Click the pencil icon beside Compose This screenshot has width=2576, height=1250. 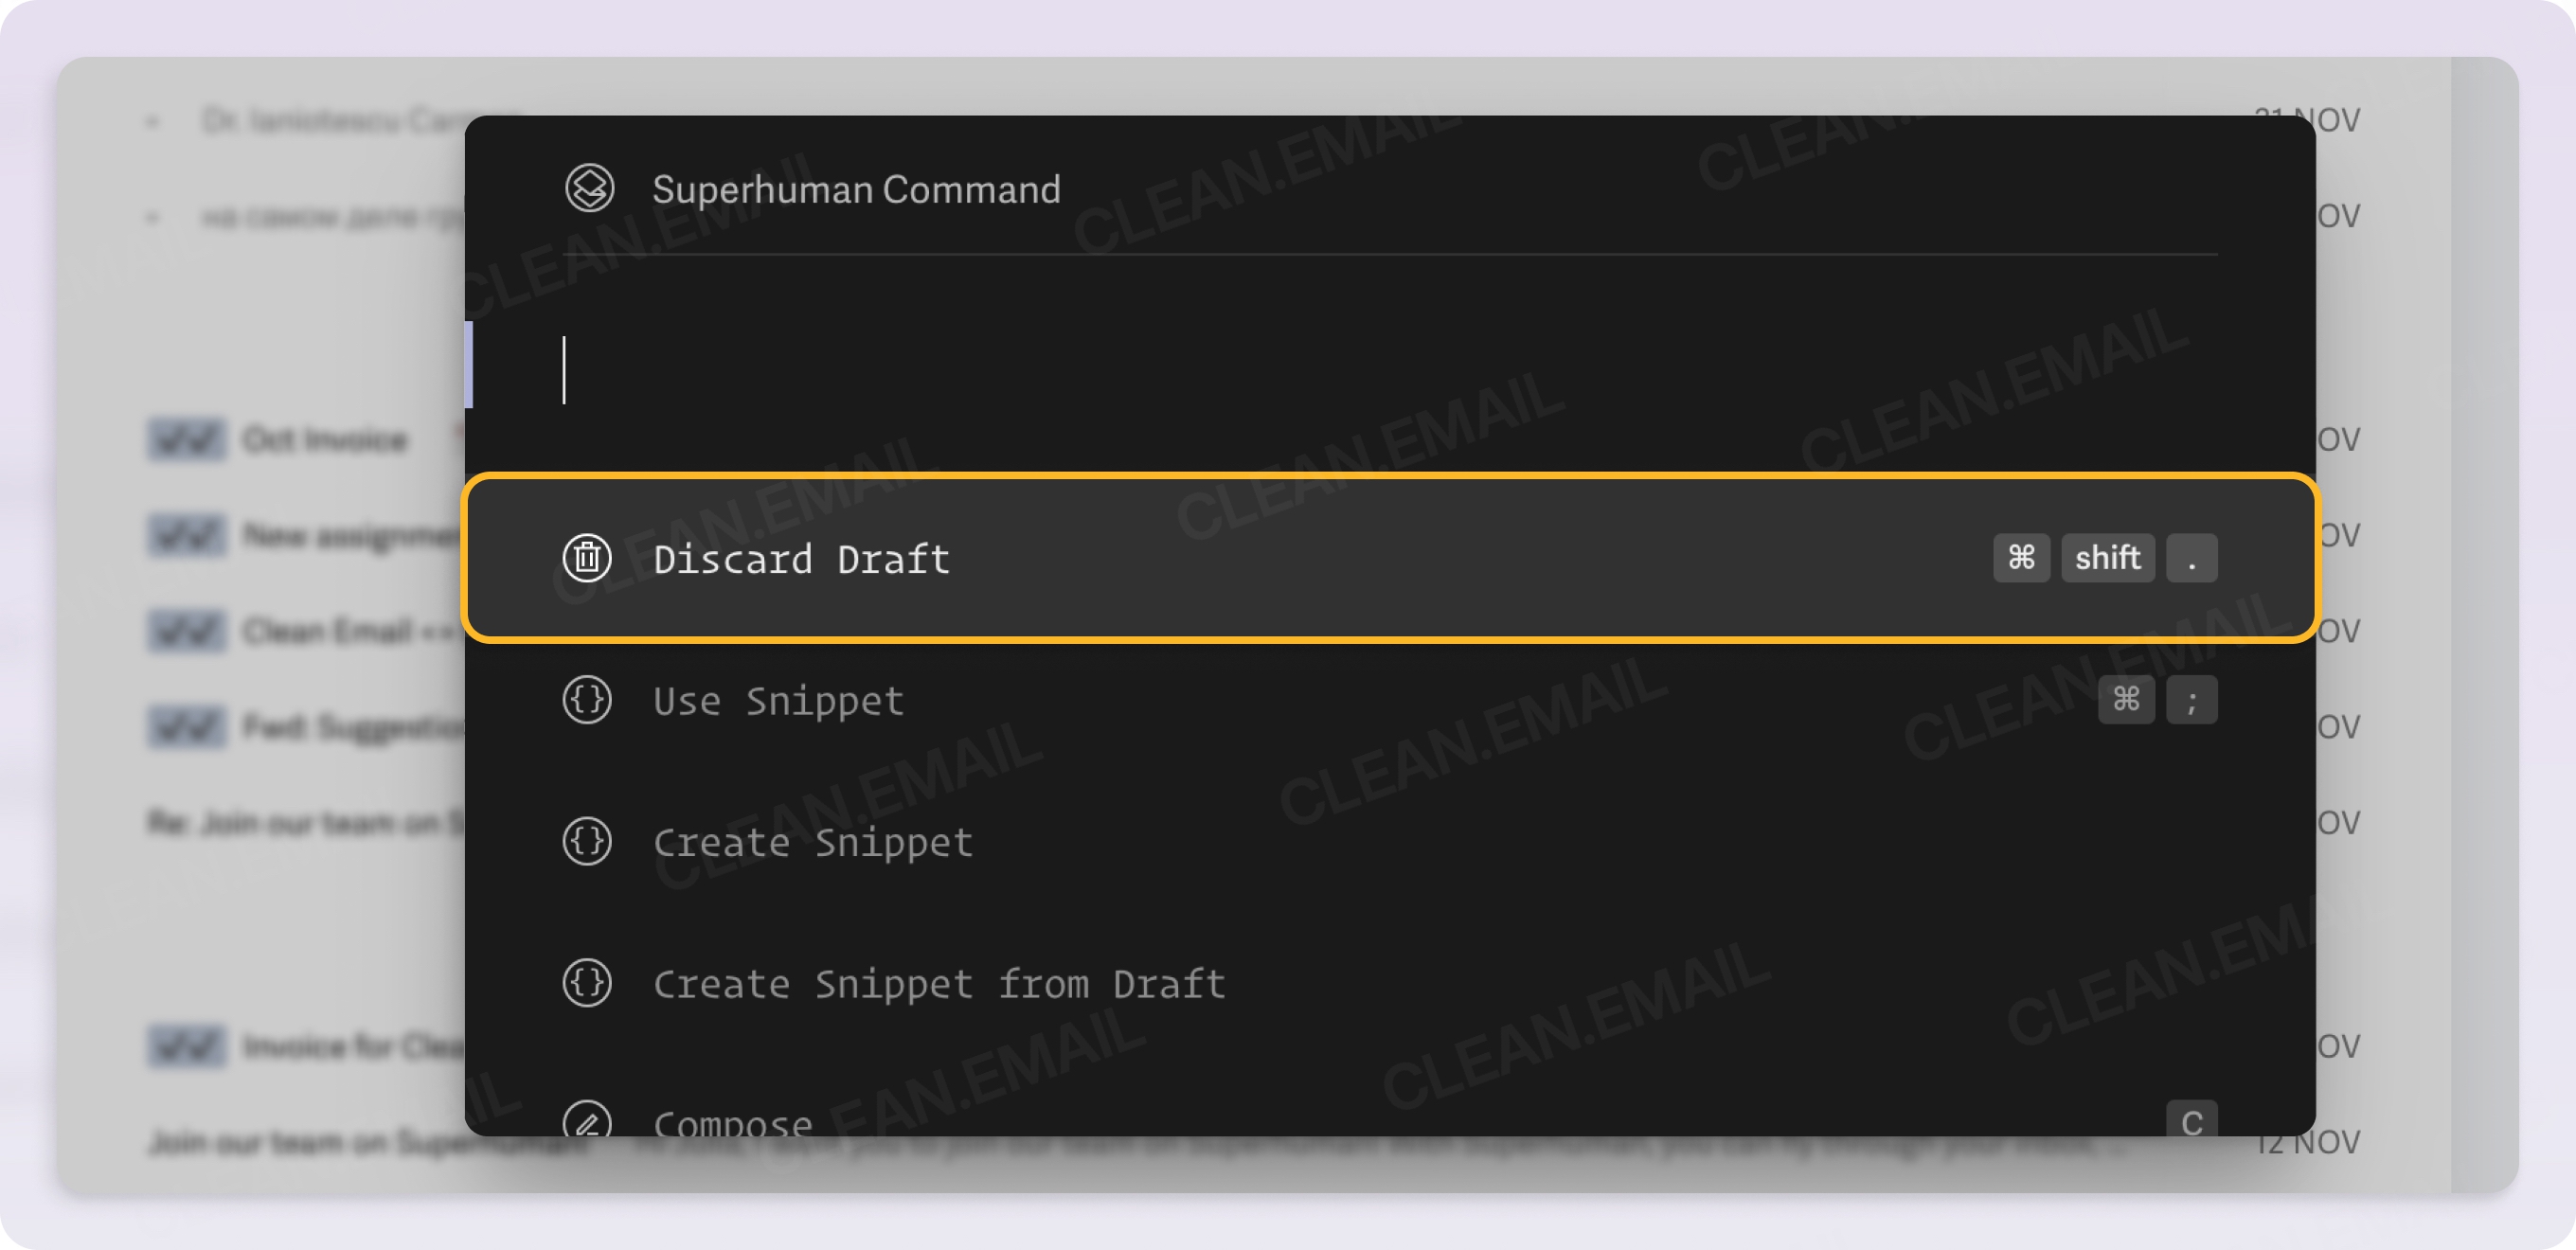pos(587,1121)
